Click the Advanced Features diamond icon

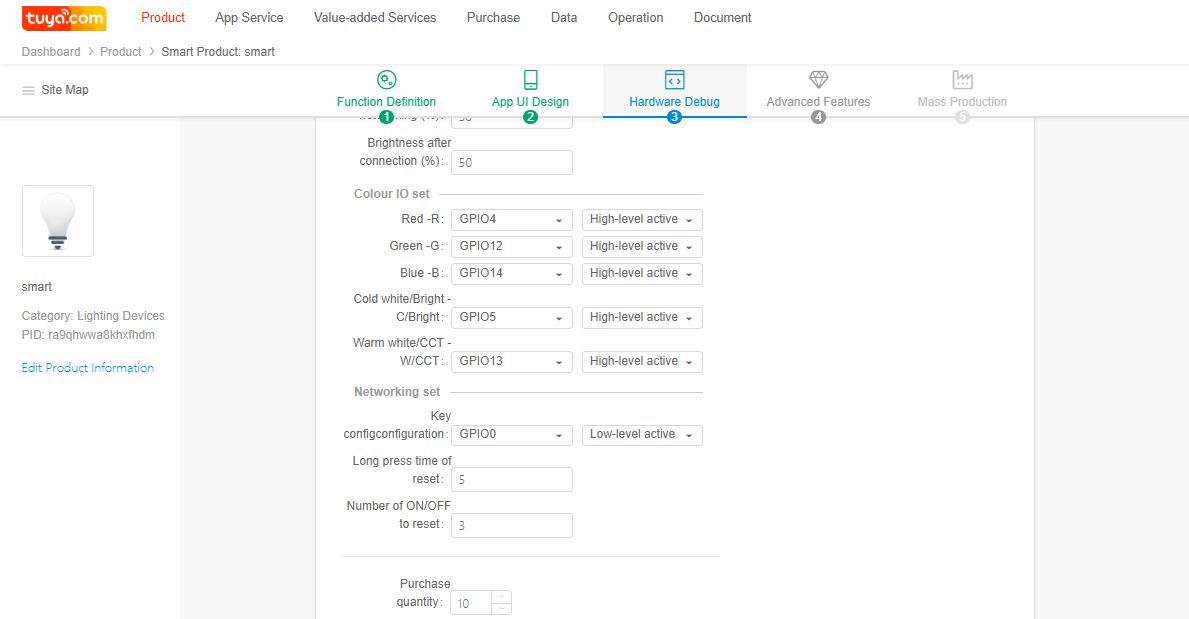pyautogui.click(x=818, y=80)
